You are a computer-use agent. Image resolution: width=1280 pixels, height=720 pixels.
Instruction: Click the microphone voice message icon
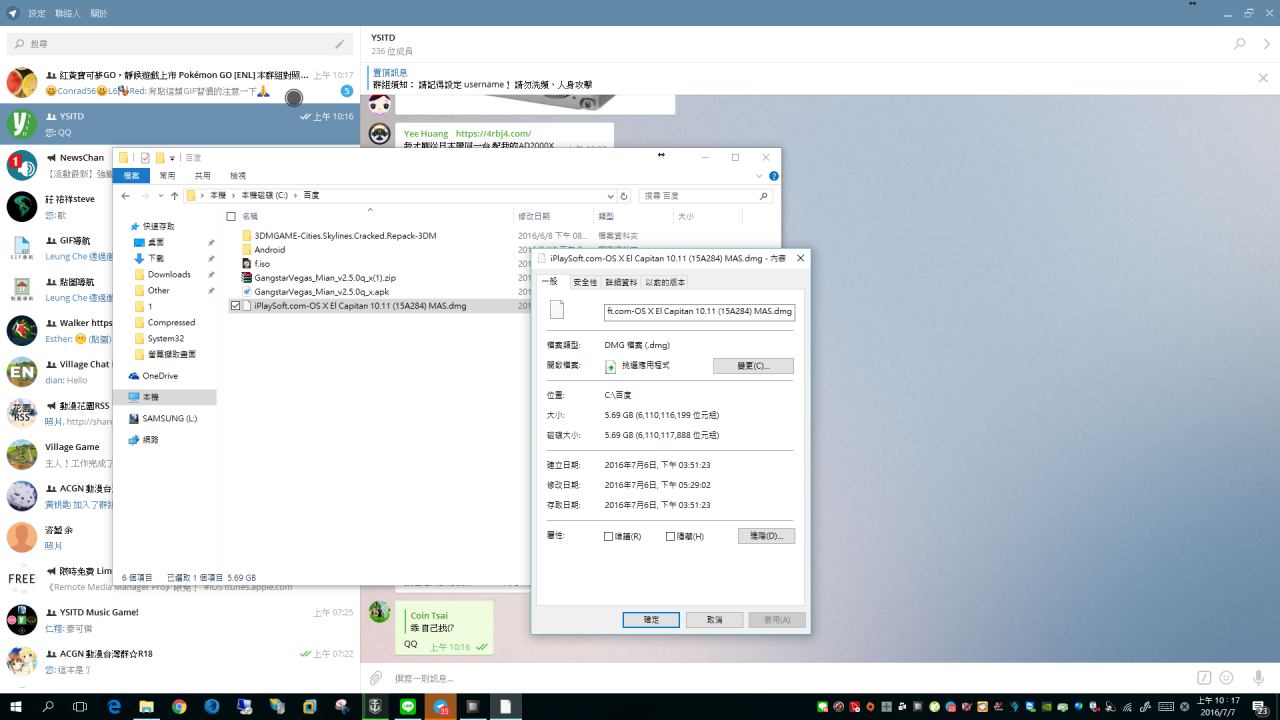click(x=1258, y=678)
